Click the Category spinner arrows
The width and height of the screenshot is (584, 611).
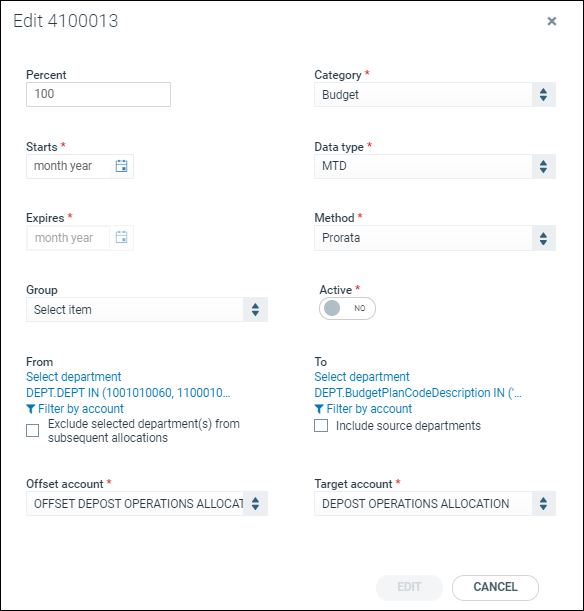543,95
